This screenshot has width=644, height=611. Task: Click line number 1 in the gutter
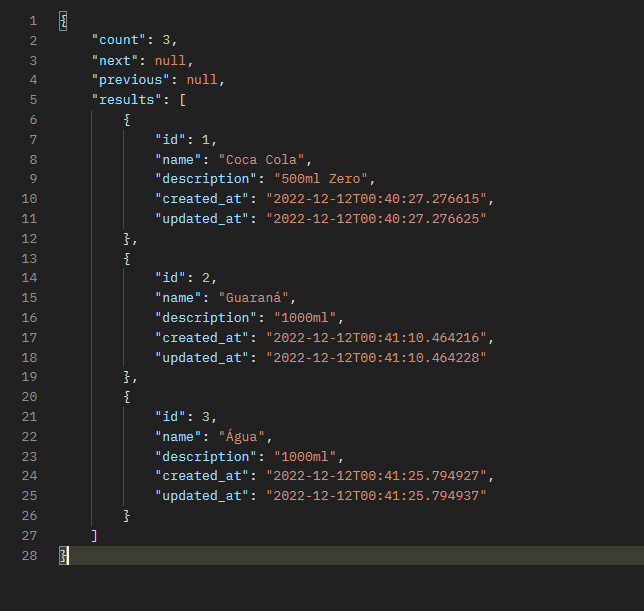33,21
